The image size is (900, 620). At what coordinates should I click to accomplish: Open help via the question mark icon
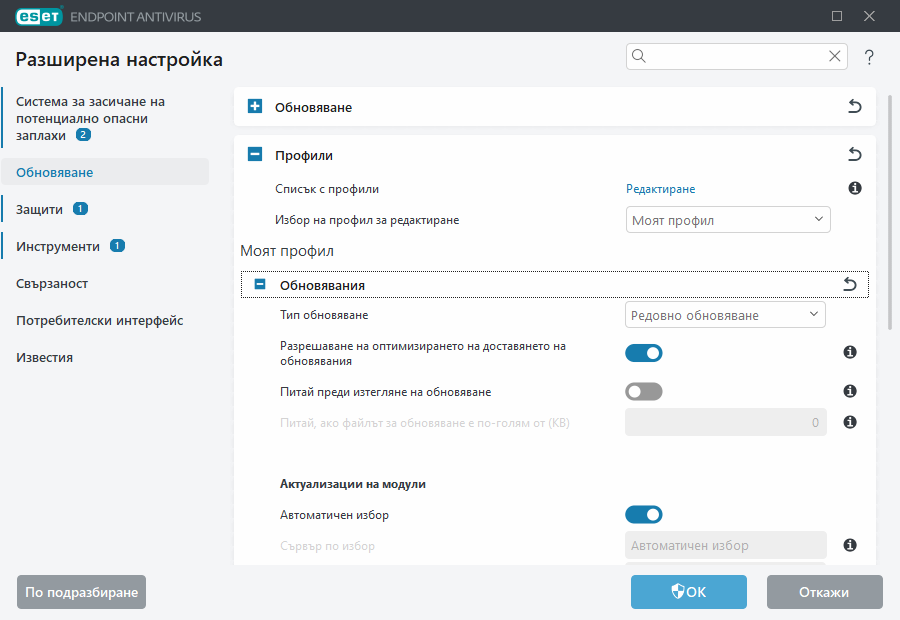click(869, 57)
